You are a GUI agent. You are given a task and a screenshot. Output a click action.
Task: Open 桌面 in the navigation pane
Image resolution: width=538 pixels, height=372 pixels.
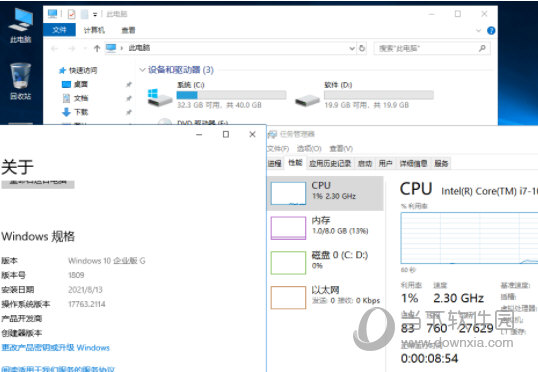point(75,84)
